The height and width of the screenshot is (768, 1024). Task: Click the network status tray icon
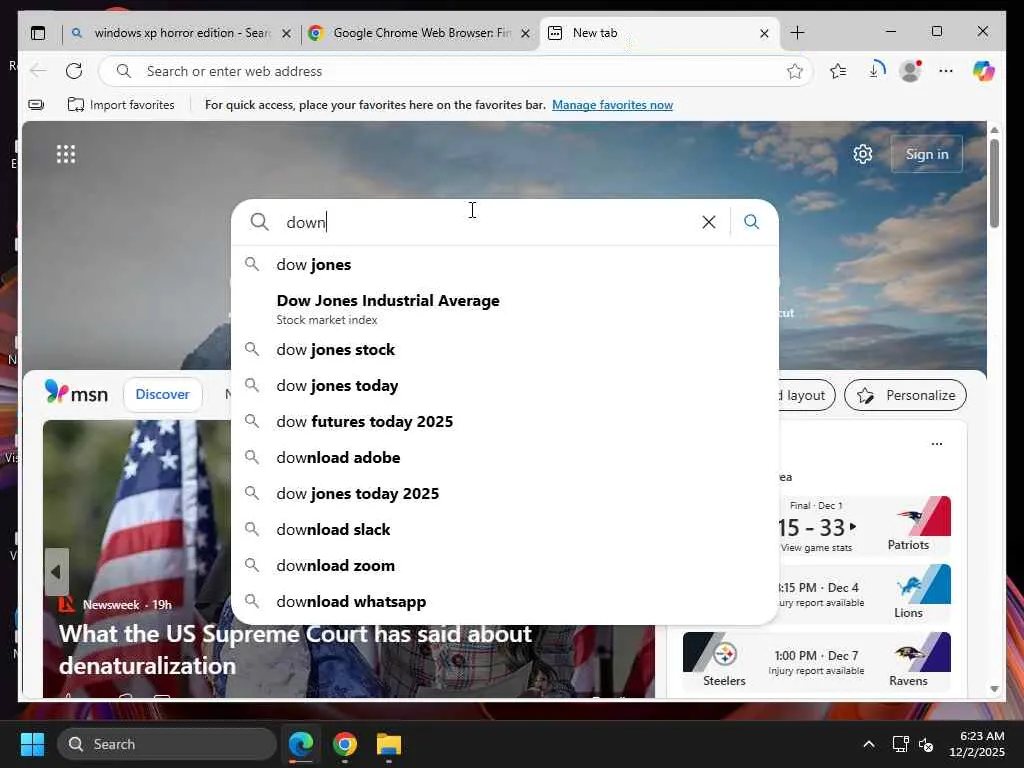tap(901, 744)
